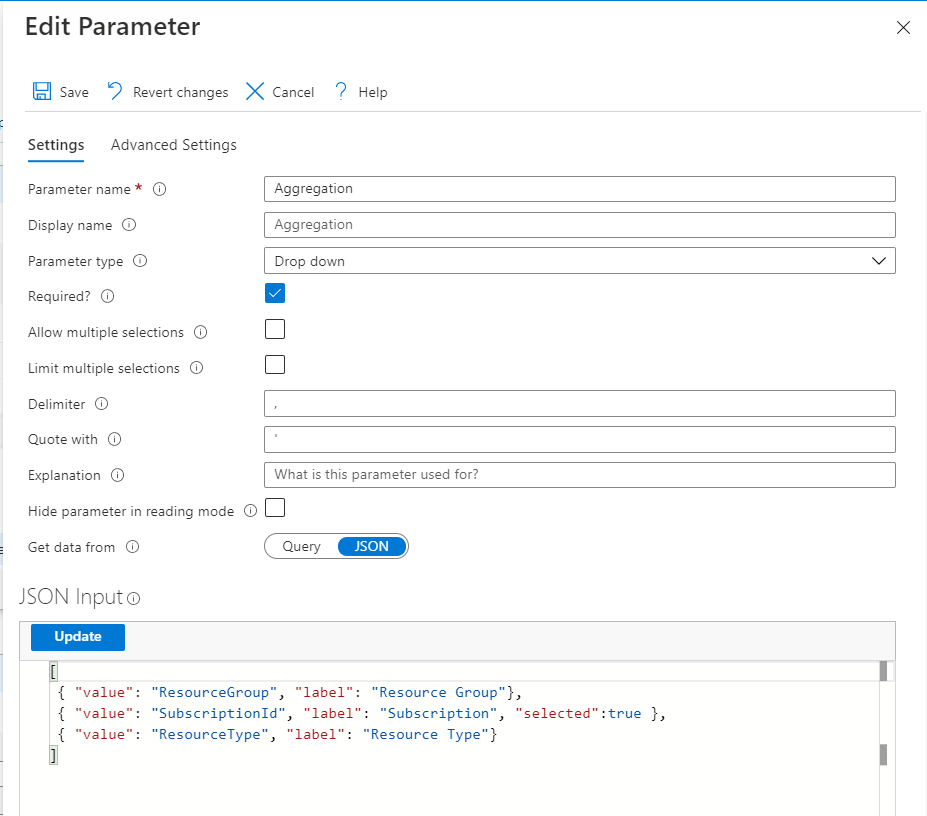Image resolution: width=927 pixels, height=816 pixels.
Task: Click the Cancel label in toolbar
Action: coord(293,92)
